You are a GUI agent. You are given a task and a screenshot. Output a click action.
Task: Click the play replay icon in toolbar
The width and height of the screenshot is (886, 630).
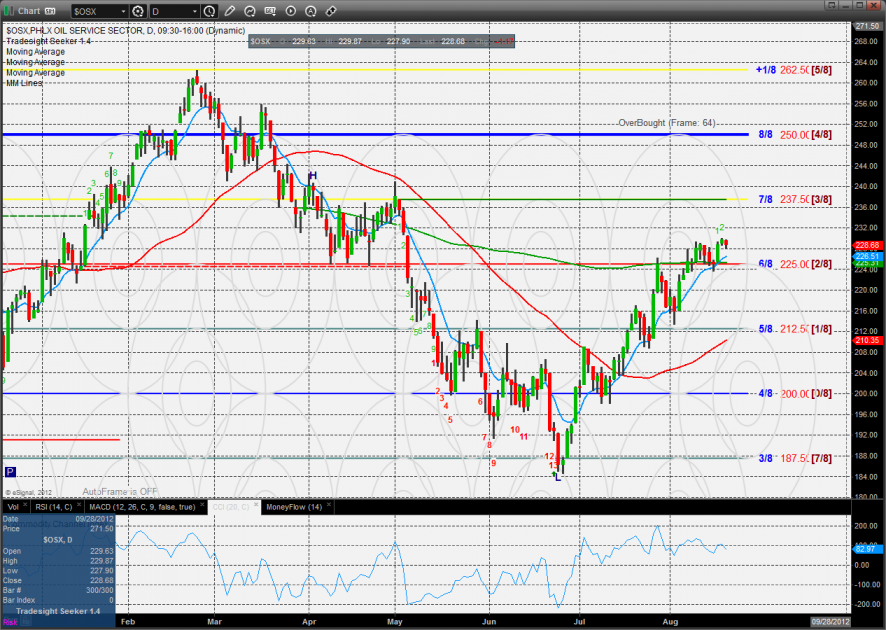[290, 11]
